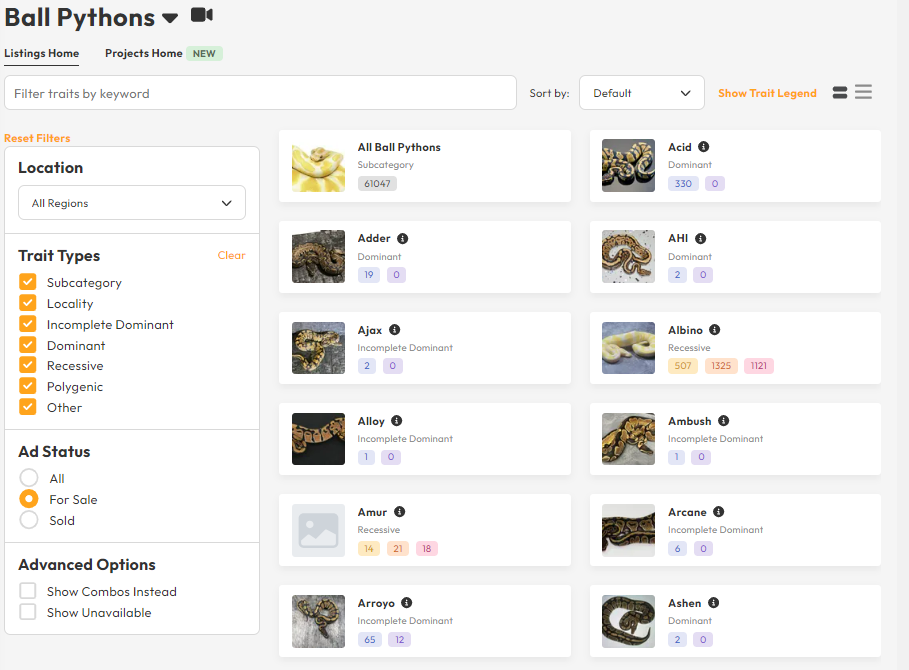
Task: Open the info icon next to Acid
Action: coord(703,147)
